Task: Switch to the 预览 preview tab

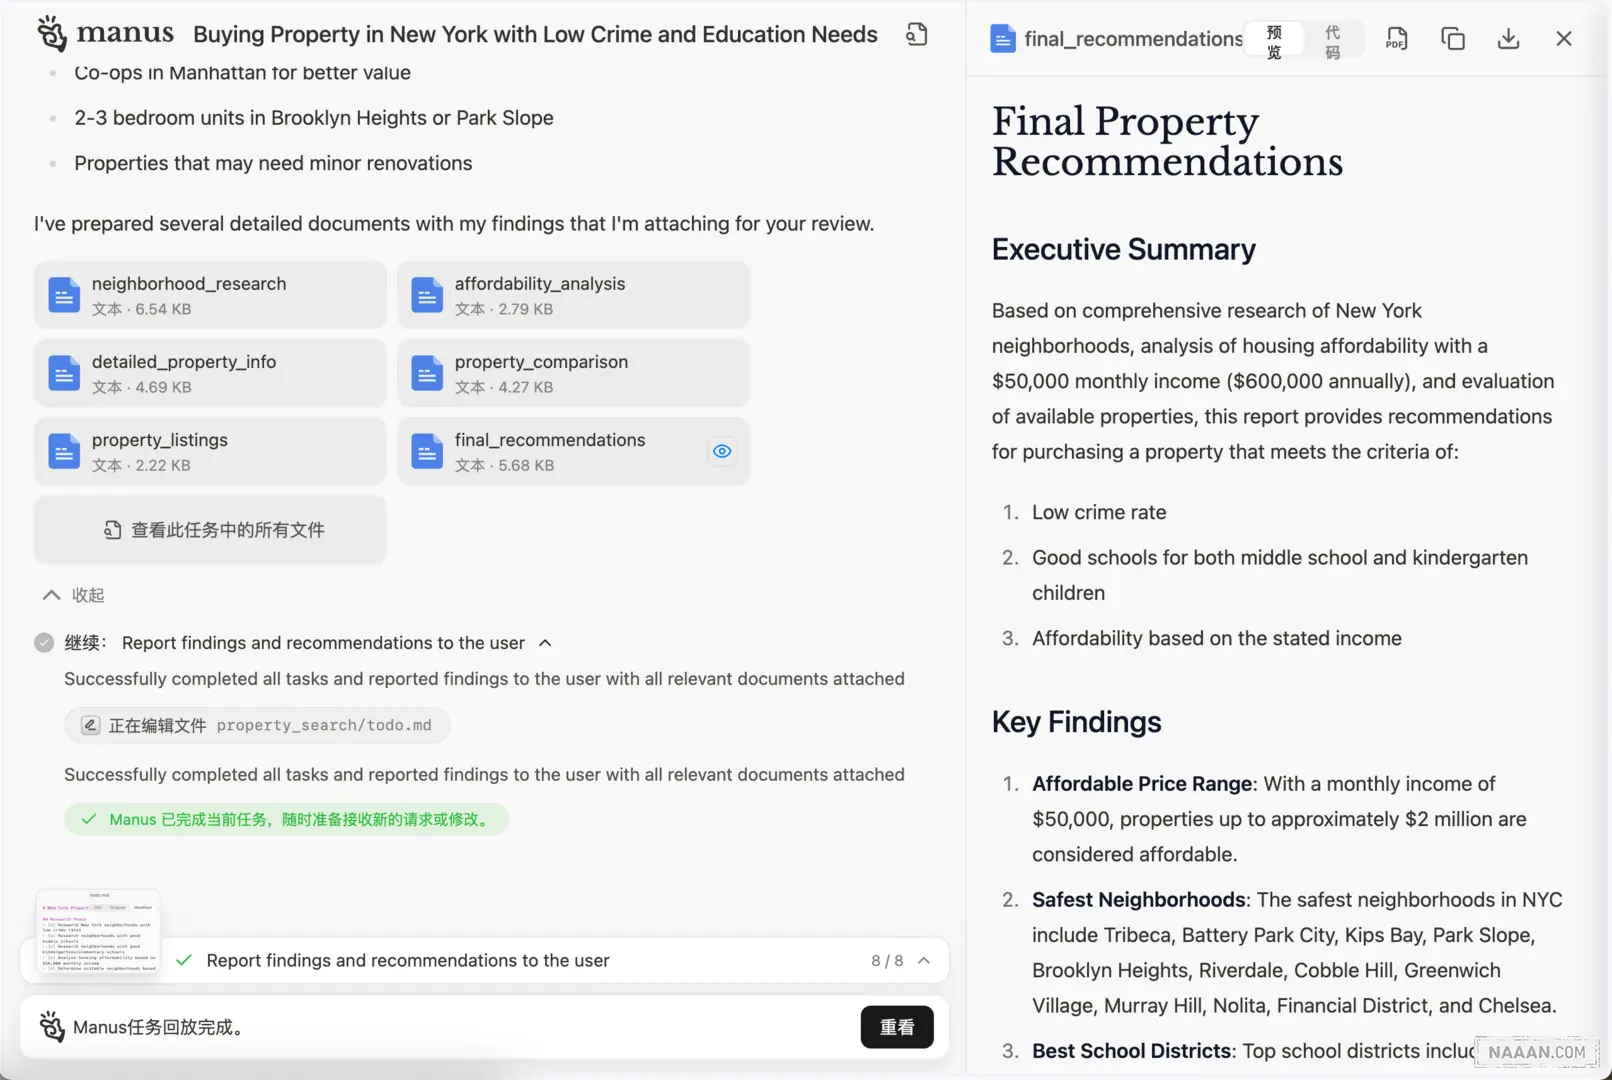Action: [x=1274, y=42]
